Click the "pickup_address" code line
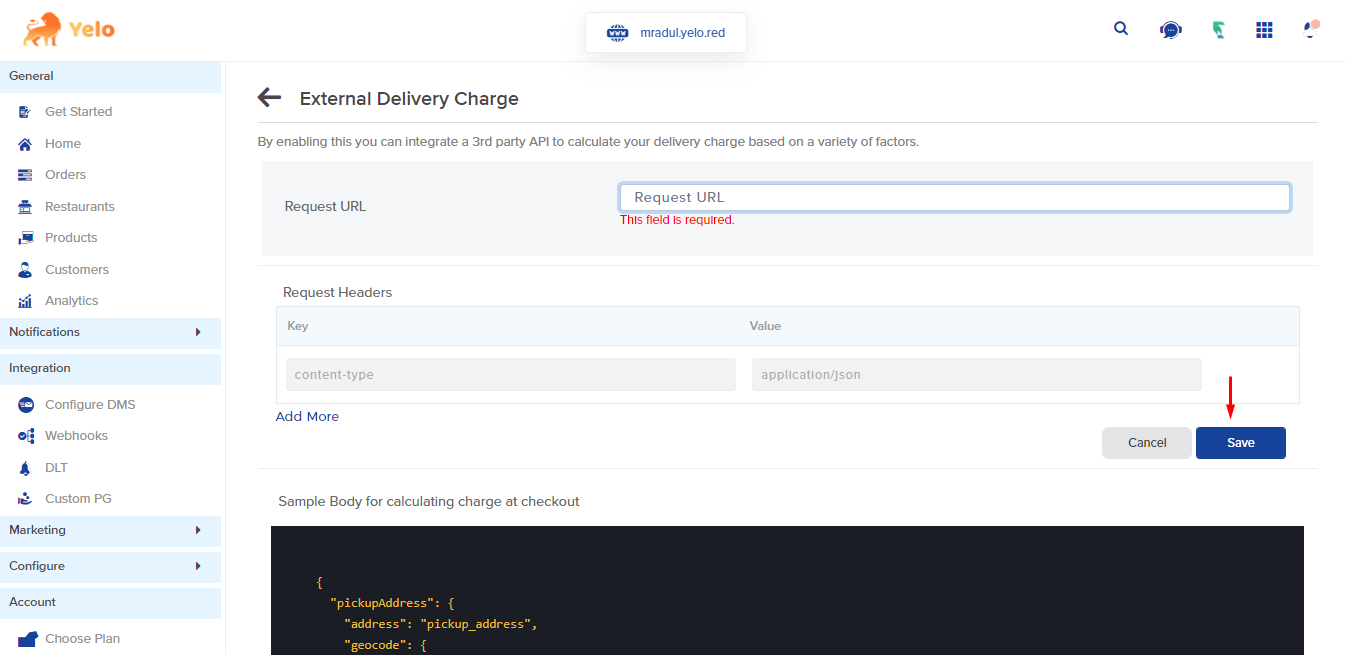This screenshot has width=1346, height=655. 441,624
